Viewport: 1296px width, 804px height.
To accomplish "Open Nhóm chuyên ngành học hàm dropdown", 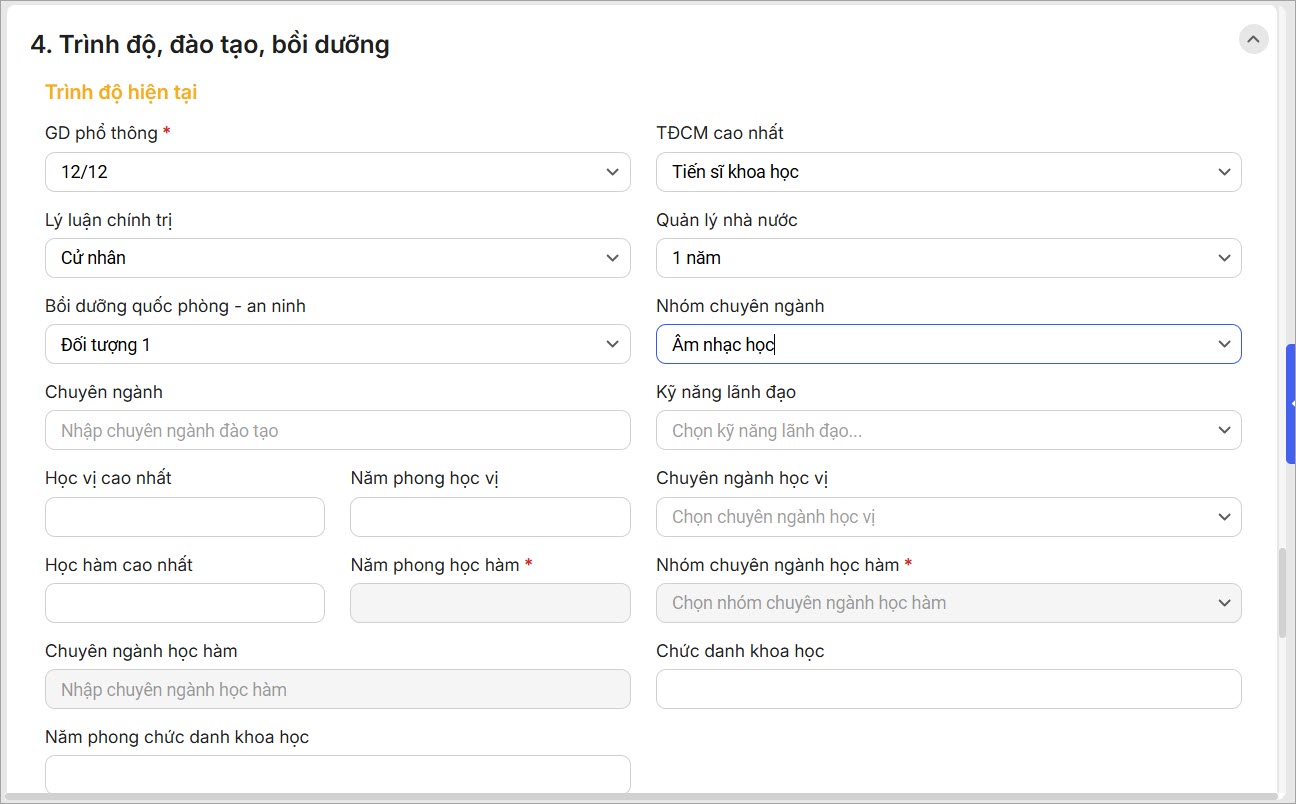I will [948, 603].
